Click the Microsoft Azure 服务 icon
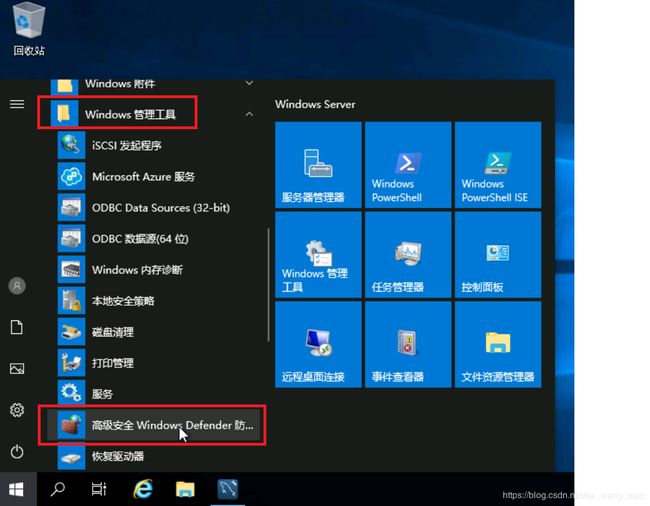The width and height of the screenshot is (650, 506). click(x=71, y=176)
